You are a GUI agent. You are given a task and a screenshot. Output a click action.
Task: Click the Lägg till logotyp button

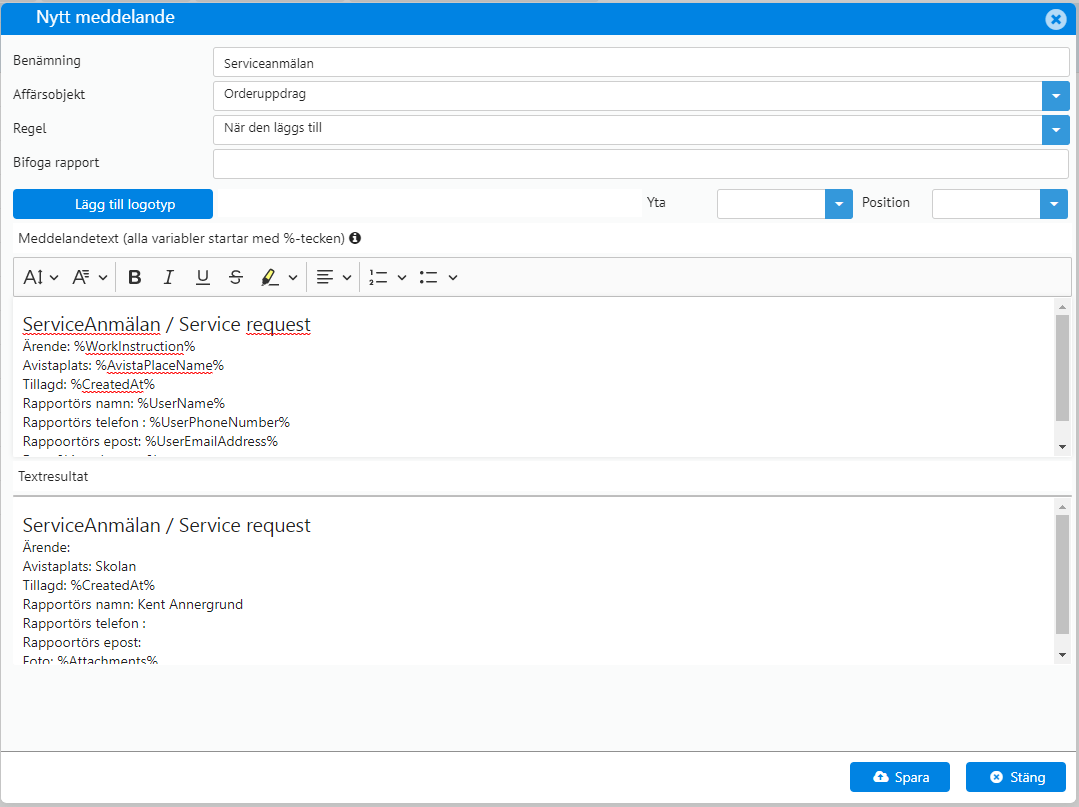[x=113, y=204]
